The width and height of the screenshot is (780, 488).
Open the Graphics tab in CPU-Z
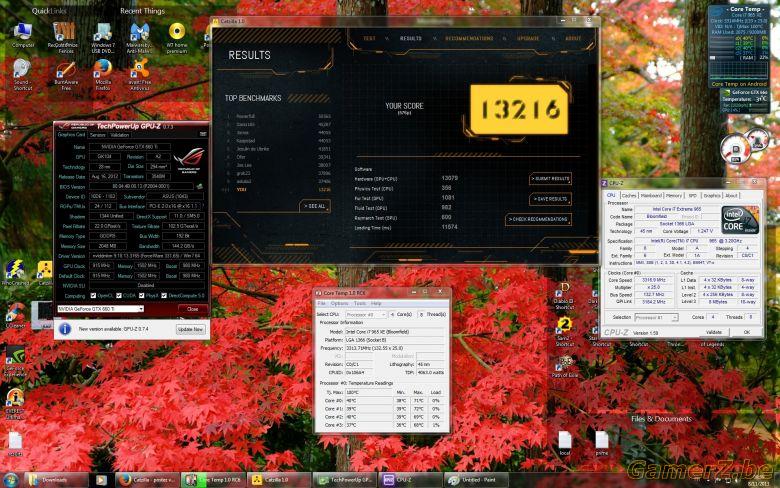pyautogui.click(x=712, y=195)
